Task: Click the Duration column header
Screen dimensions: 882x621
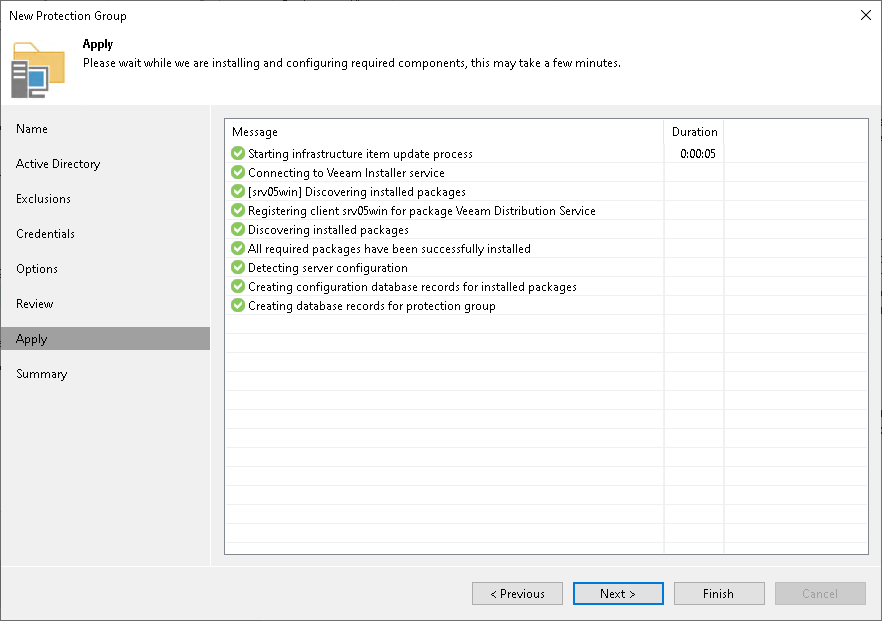Action: (693, 131)
